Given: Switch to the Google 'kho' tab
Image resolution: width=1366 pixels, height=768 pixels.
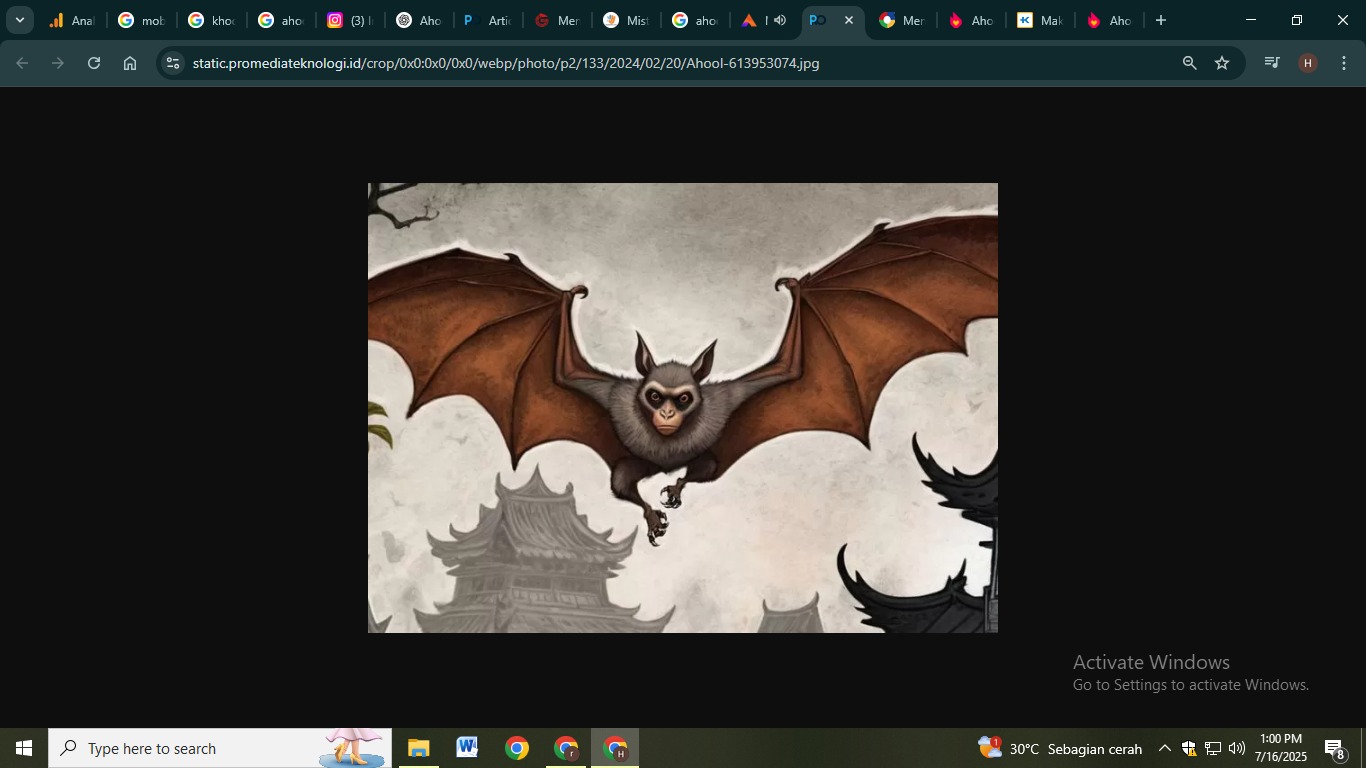Looking at the screenshot, I should [212, 20].
